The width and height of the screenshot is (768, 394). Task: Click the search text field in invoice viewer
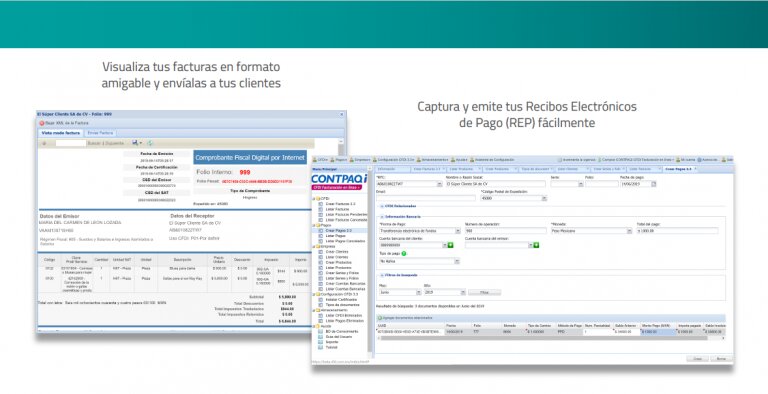(x=71, y=143)
